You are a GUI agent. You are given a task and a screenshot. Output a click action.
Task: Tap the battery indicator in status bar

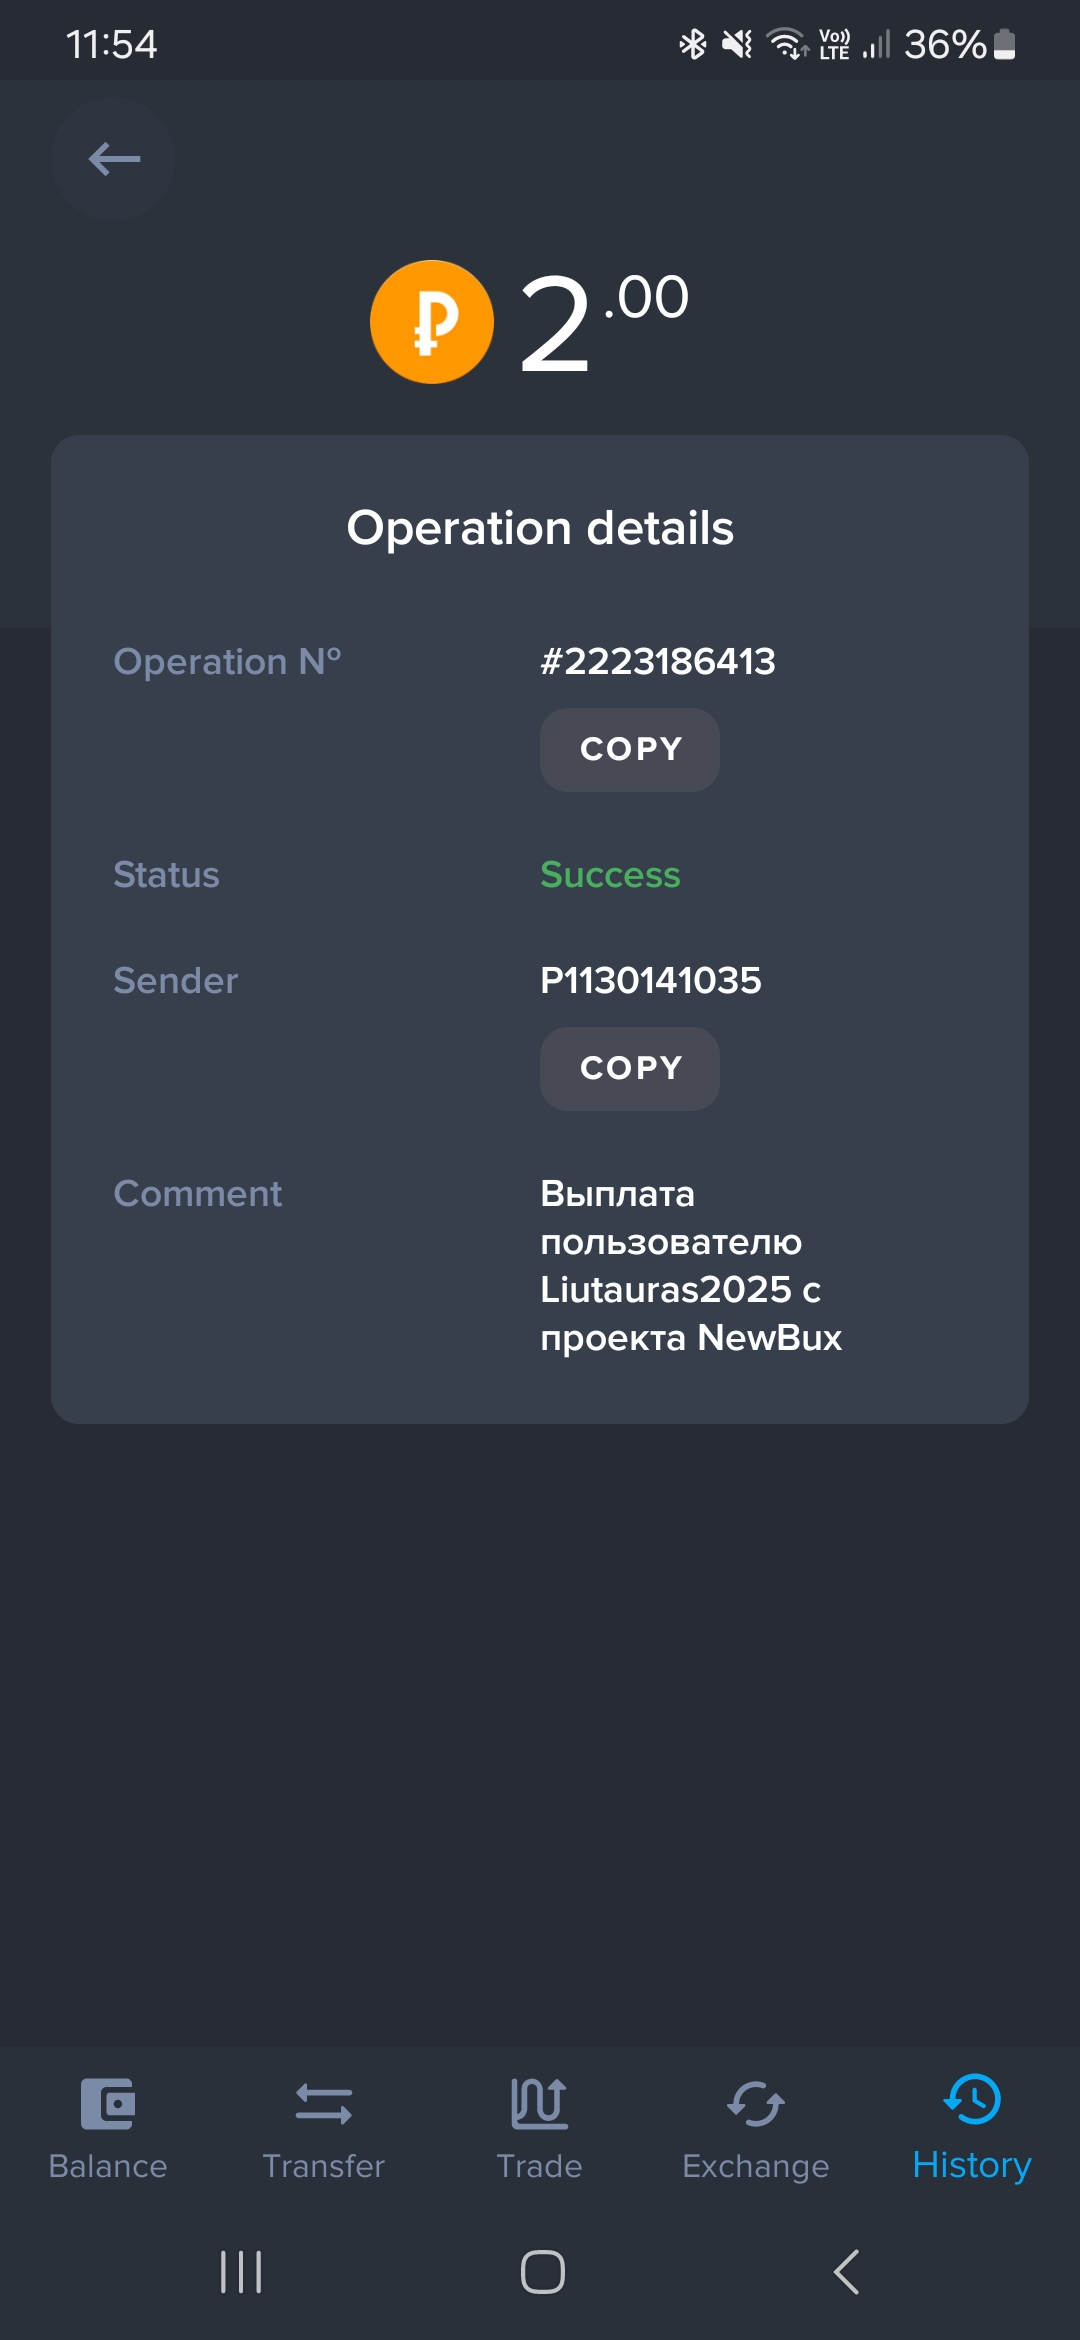click(1005, 44)
